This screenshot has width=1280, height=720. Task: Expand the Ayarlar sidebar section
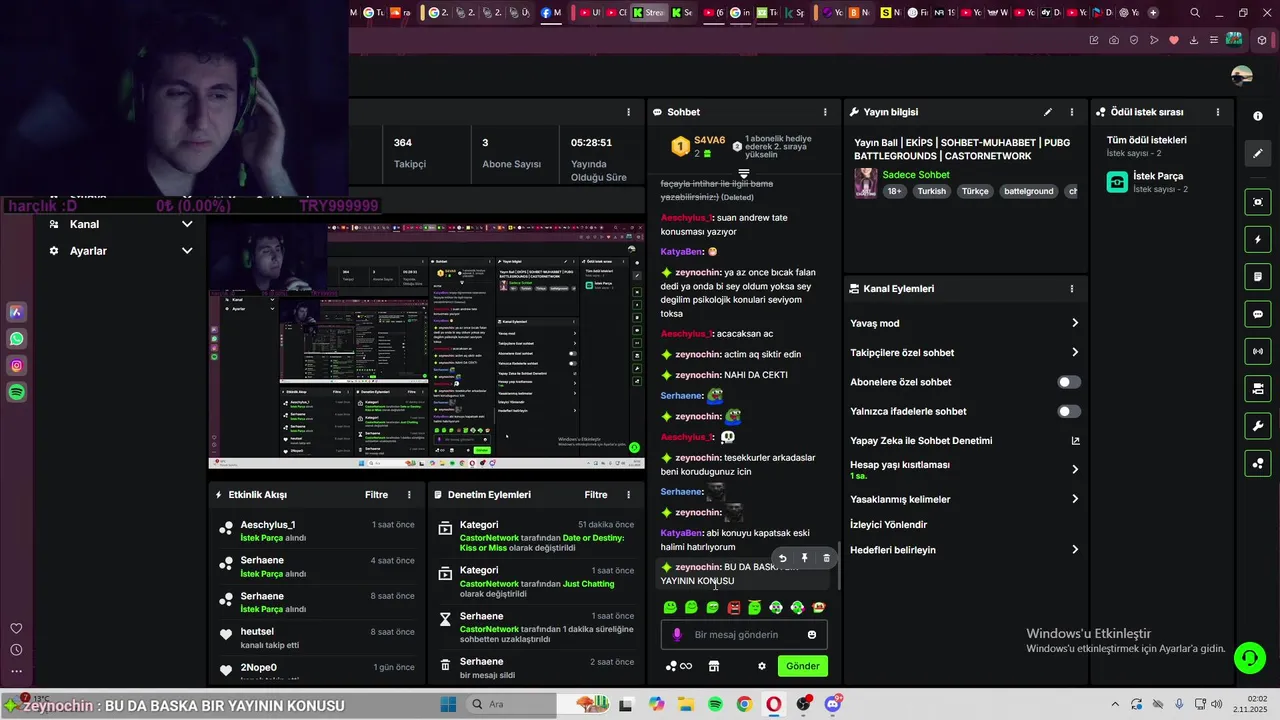[x=121, y=251]
